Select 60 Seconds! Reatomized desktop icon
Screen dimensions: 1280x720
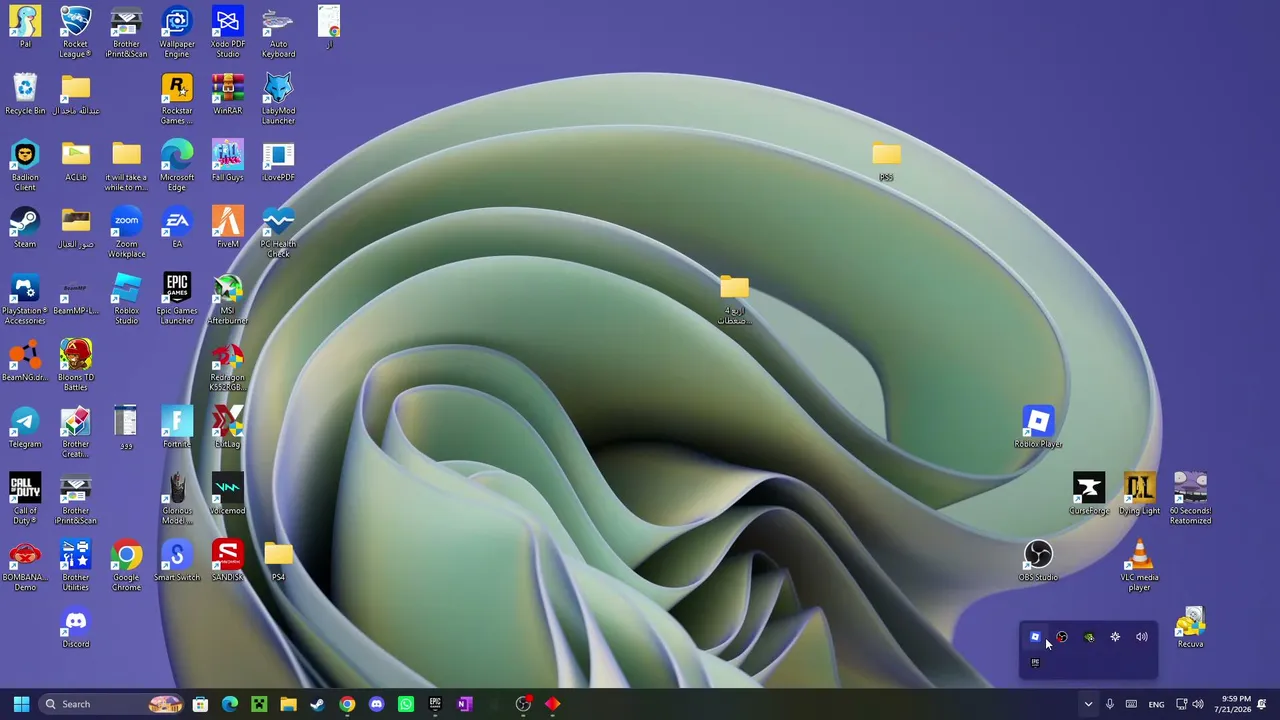click(x=1190, y=500)
